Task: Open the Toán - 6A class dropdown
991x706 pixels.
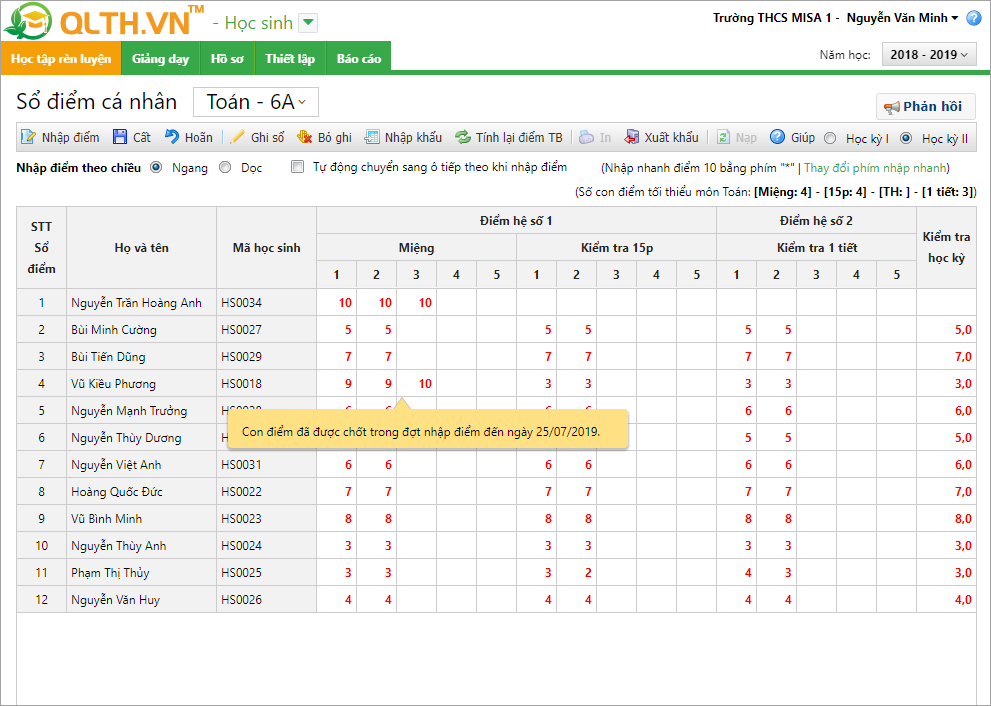Action: [255, 102]
